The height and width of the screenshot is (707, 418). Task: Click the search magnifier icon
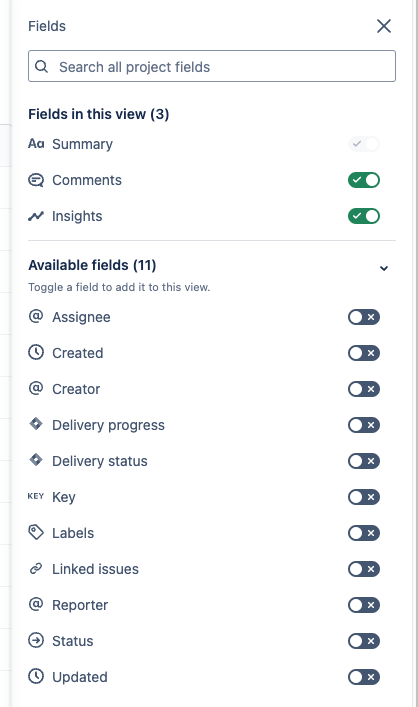pyautogui.click(x=41, y=67)
